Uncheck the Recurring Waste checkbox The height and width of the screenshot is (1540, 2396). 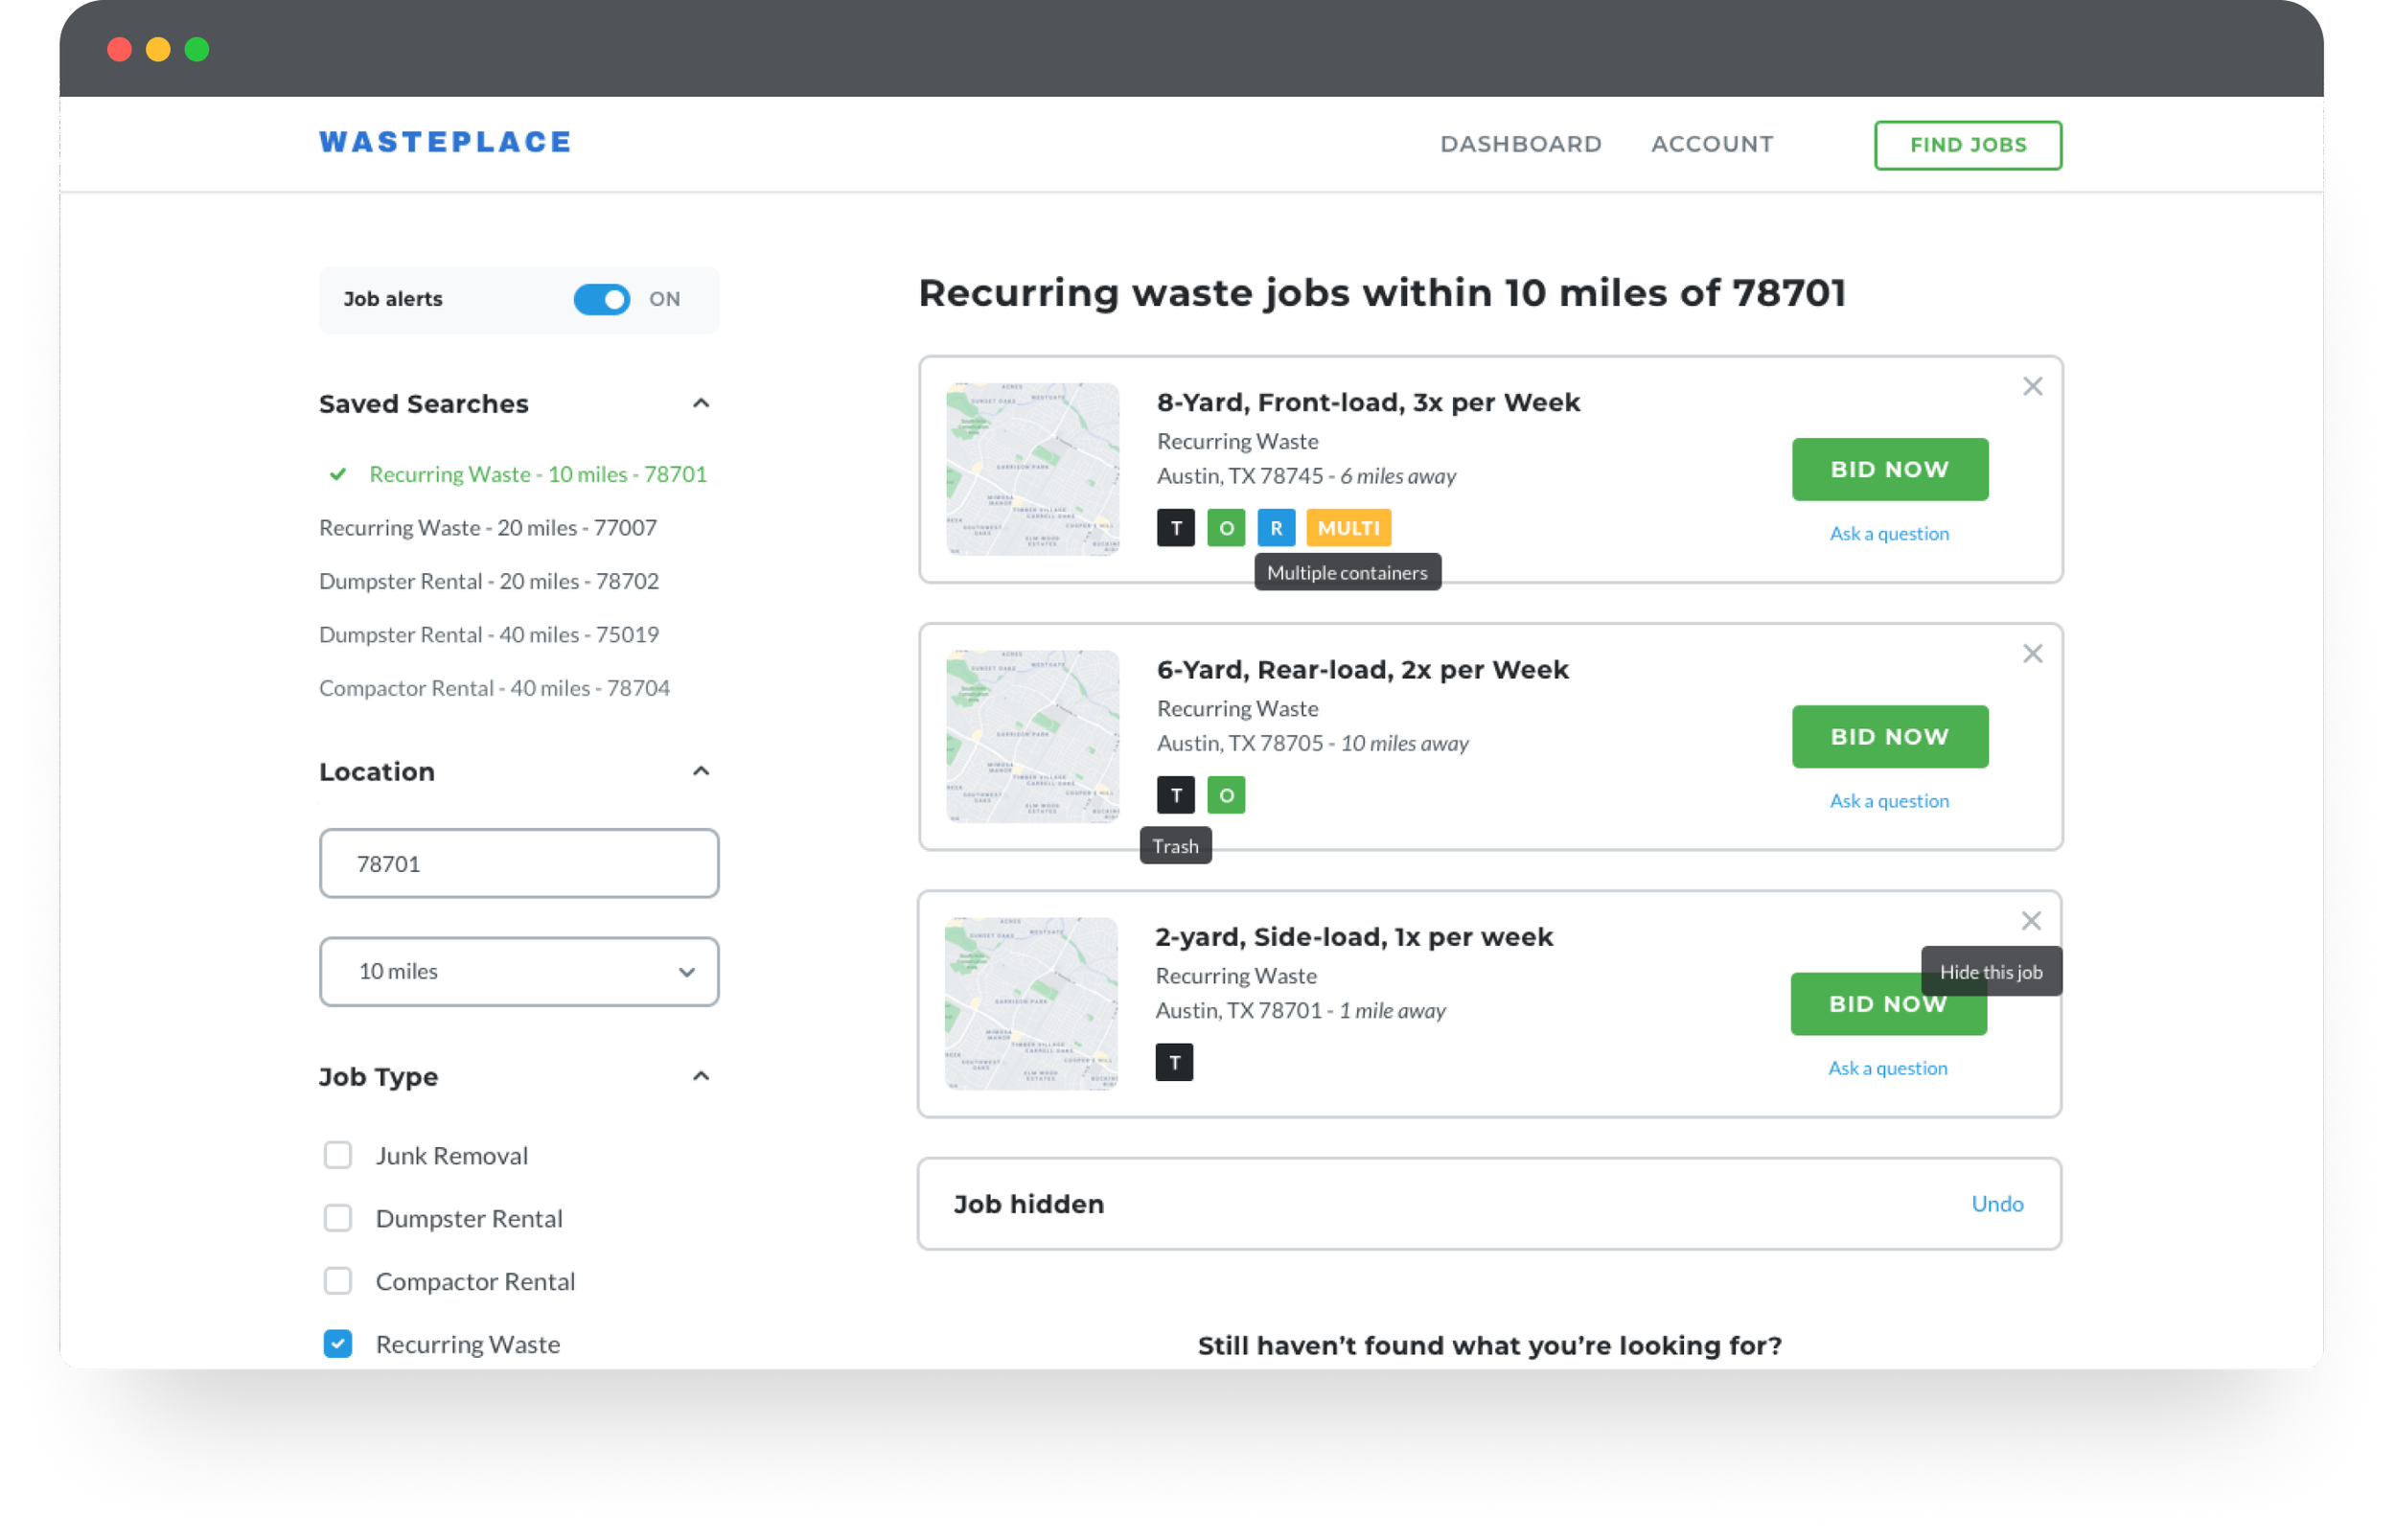[x=338, y=1343]
